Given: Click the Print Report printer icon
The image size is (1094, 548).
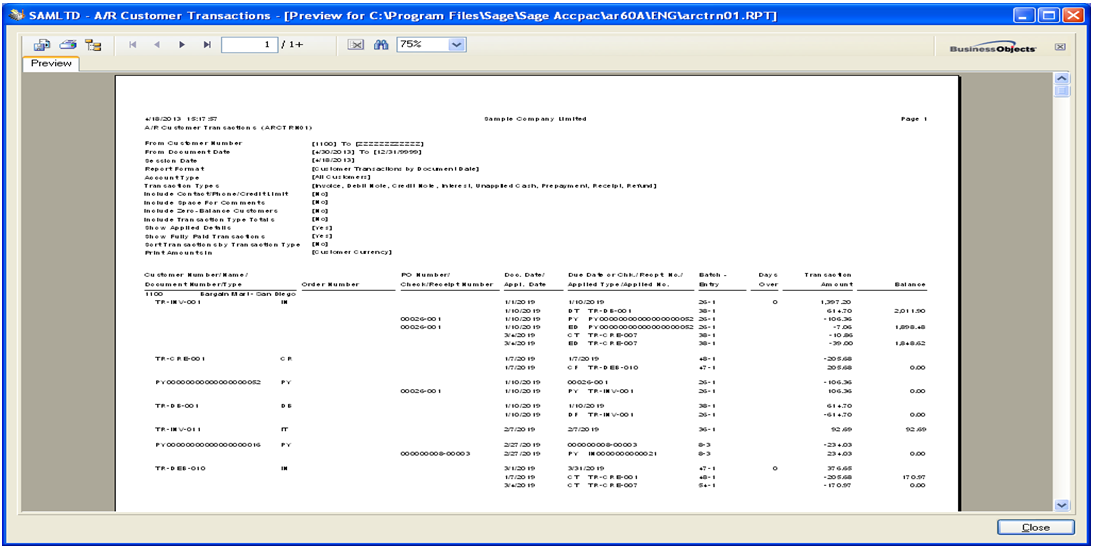Looking at the screenshot, I should click(67, 45).
